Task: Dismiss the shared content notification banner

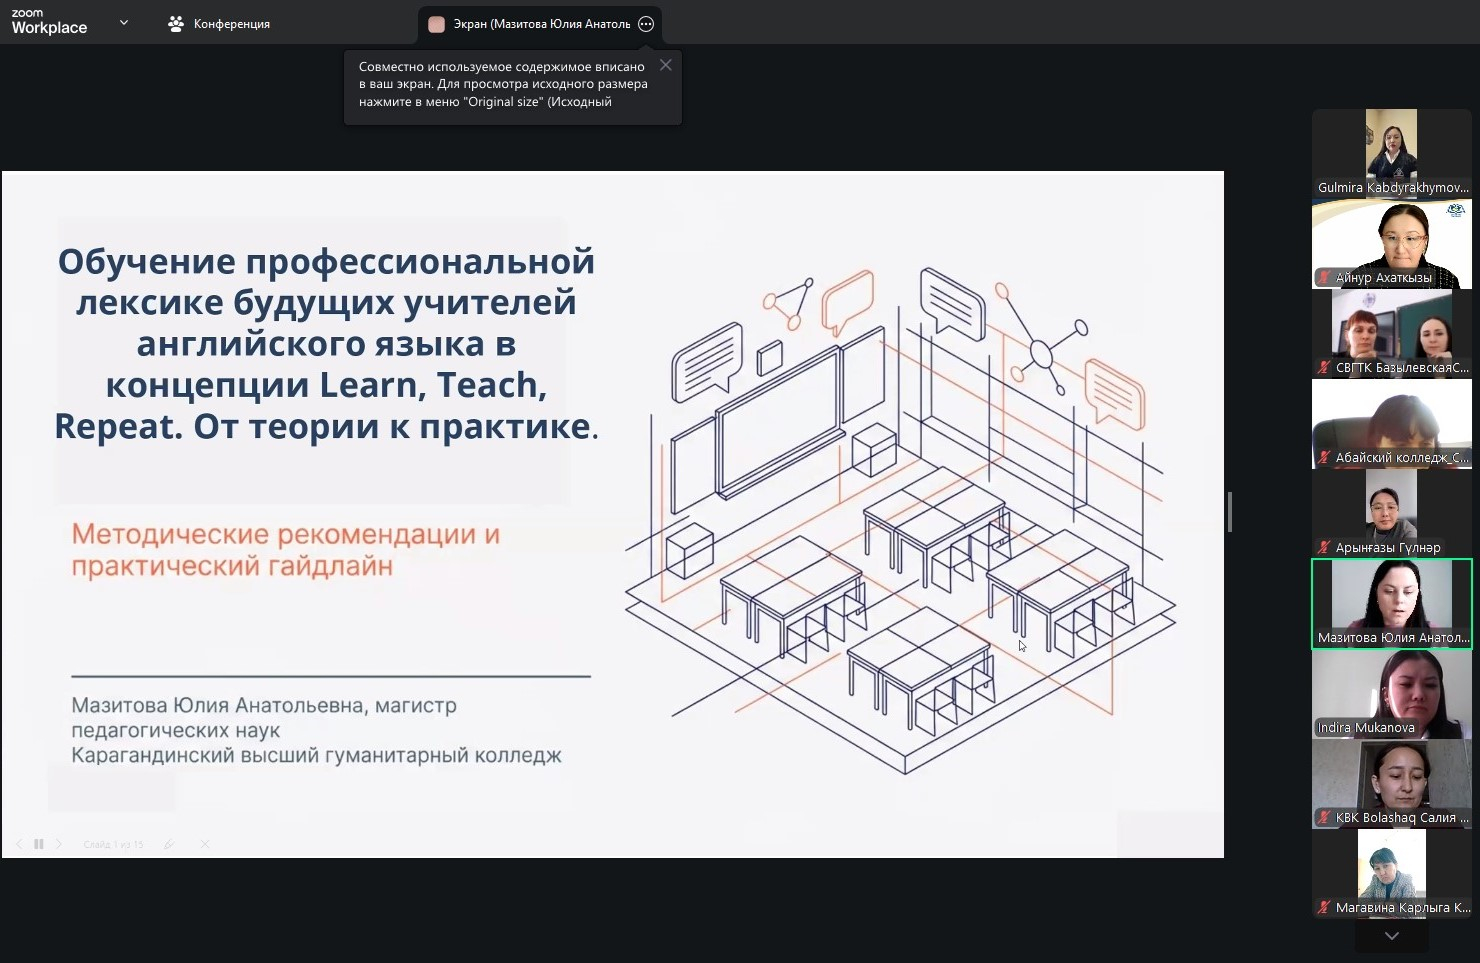Action: 666,64
